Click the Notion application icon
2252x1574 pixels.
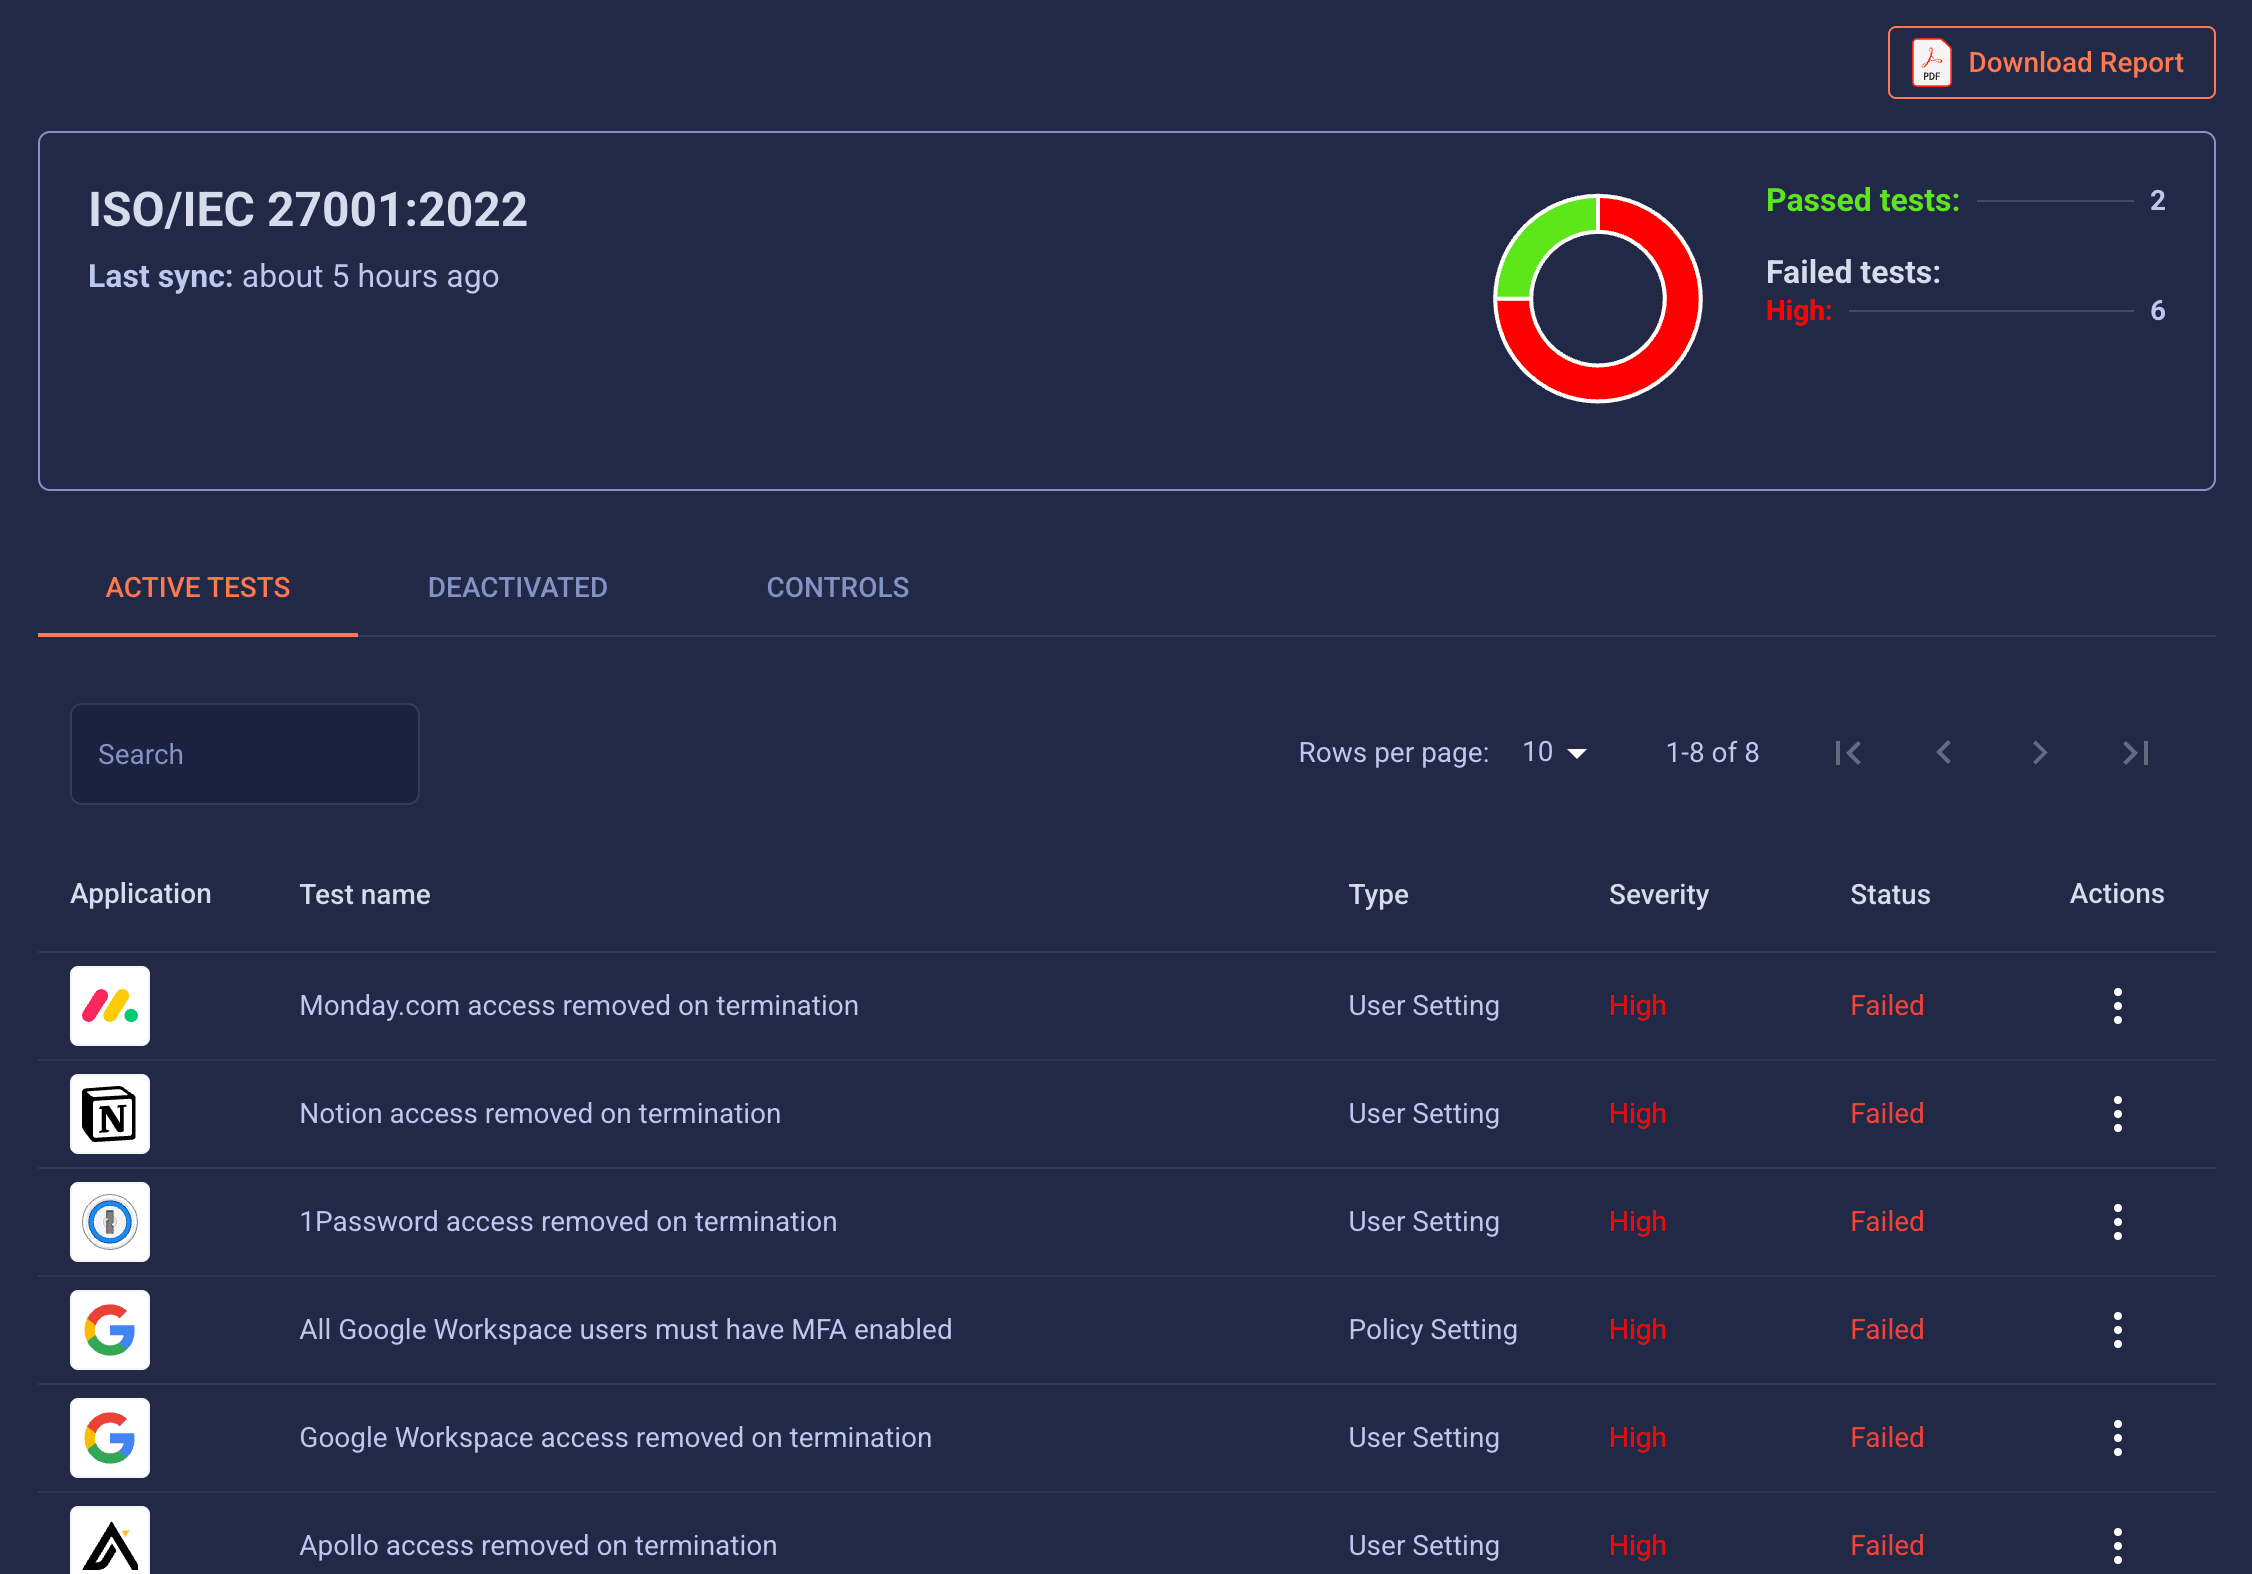click(x=110, y=1114)
